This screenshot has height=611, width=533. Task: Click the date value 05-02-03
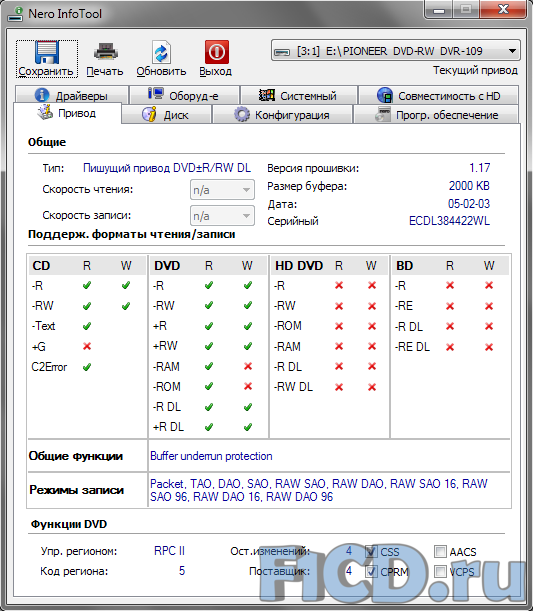[469, 203]
